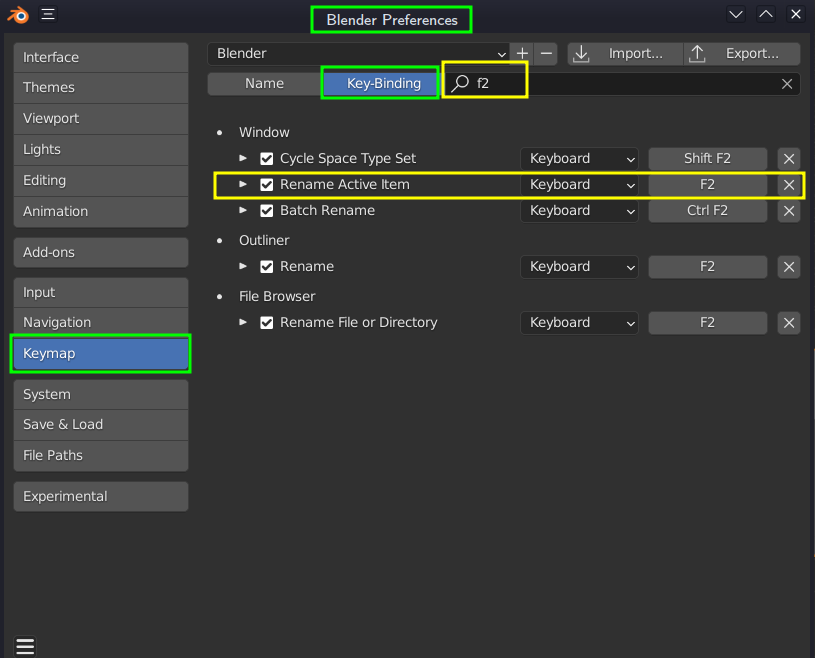815x658 pixels.
Task: Open the Animation section
Action: pyautogui.click(x=101, y=212)
